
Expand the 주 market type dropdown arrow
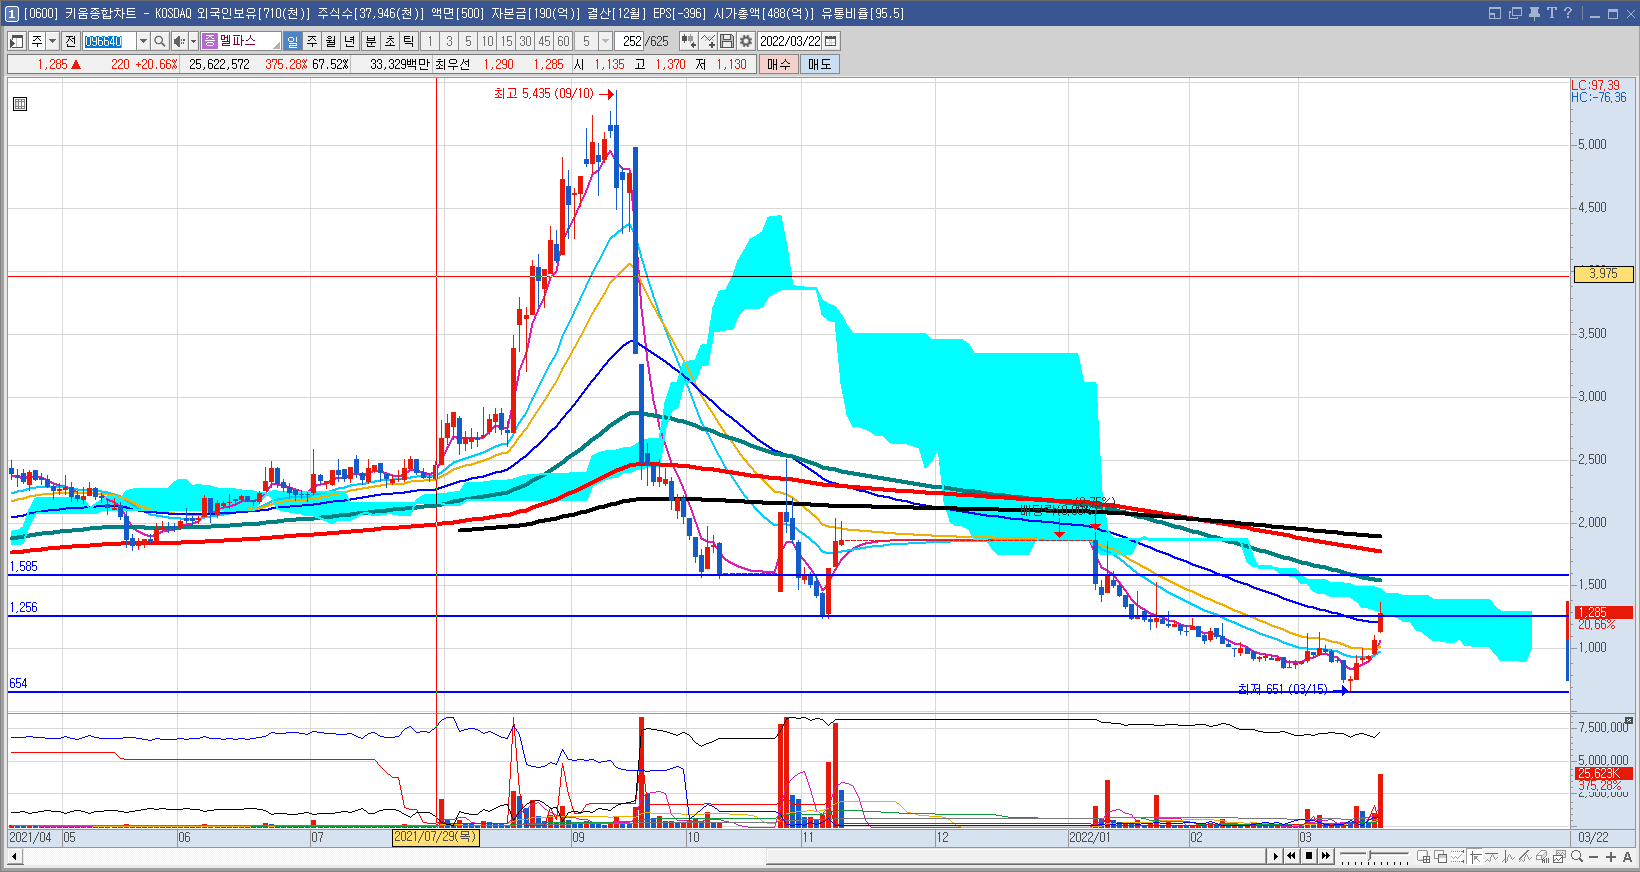pyautogui.click(x=52, y=41)
